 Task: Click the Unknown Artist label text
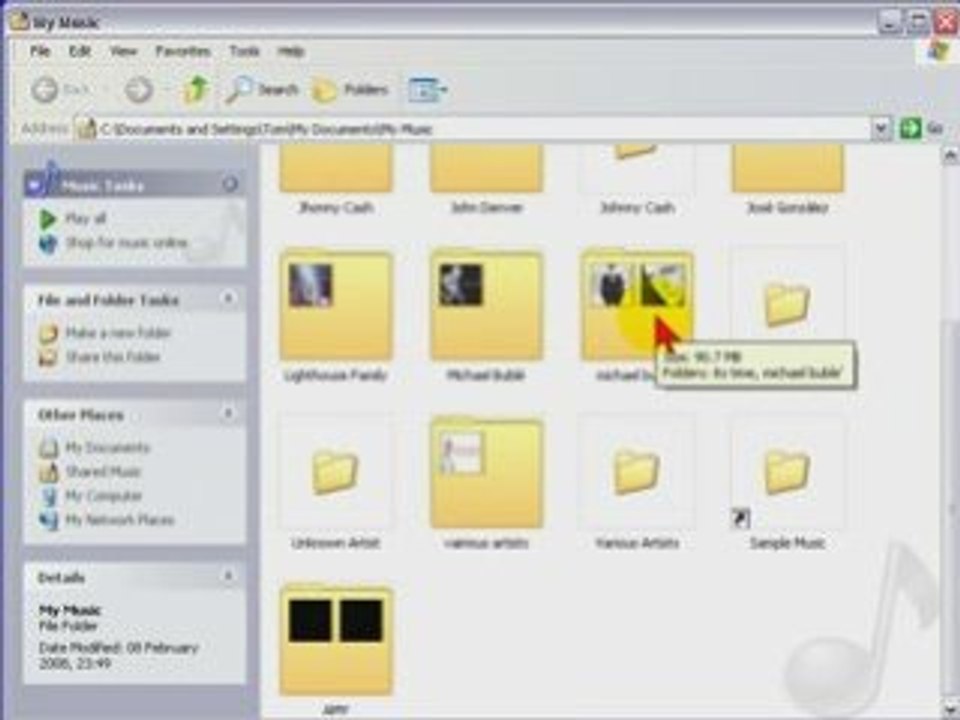[336, 543]
